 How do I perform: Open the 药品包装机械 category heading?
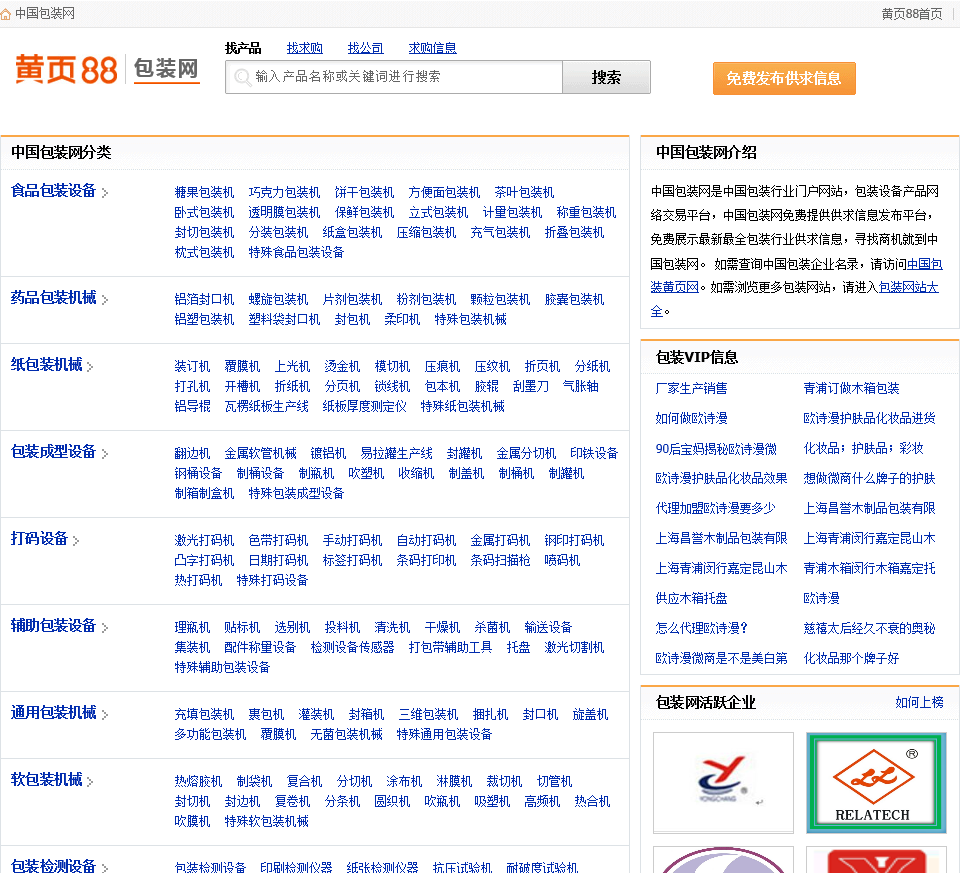(53, 298)
